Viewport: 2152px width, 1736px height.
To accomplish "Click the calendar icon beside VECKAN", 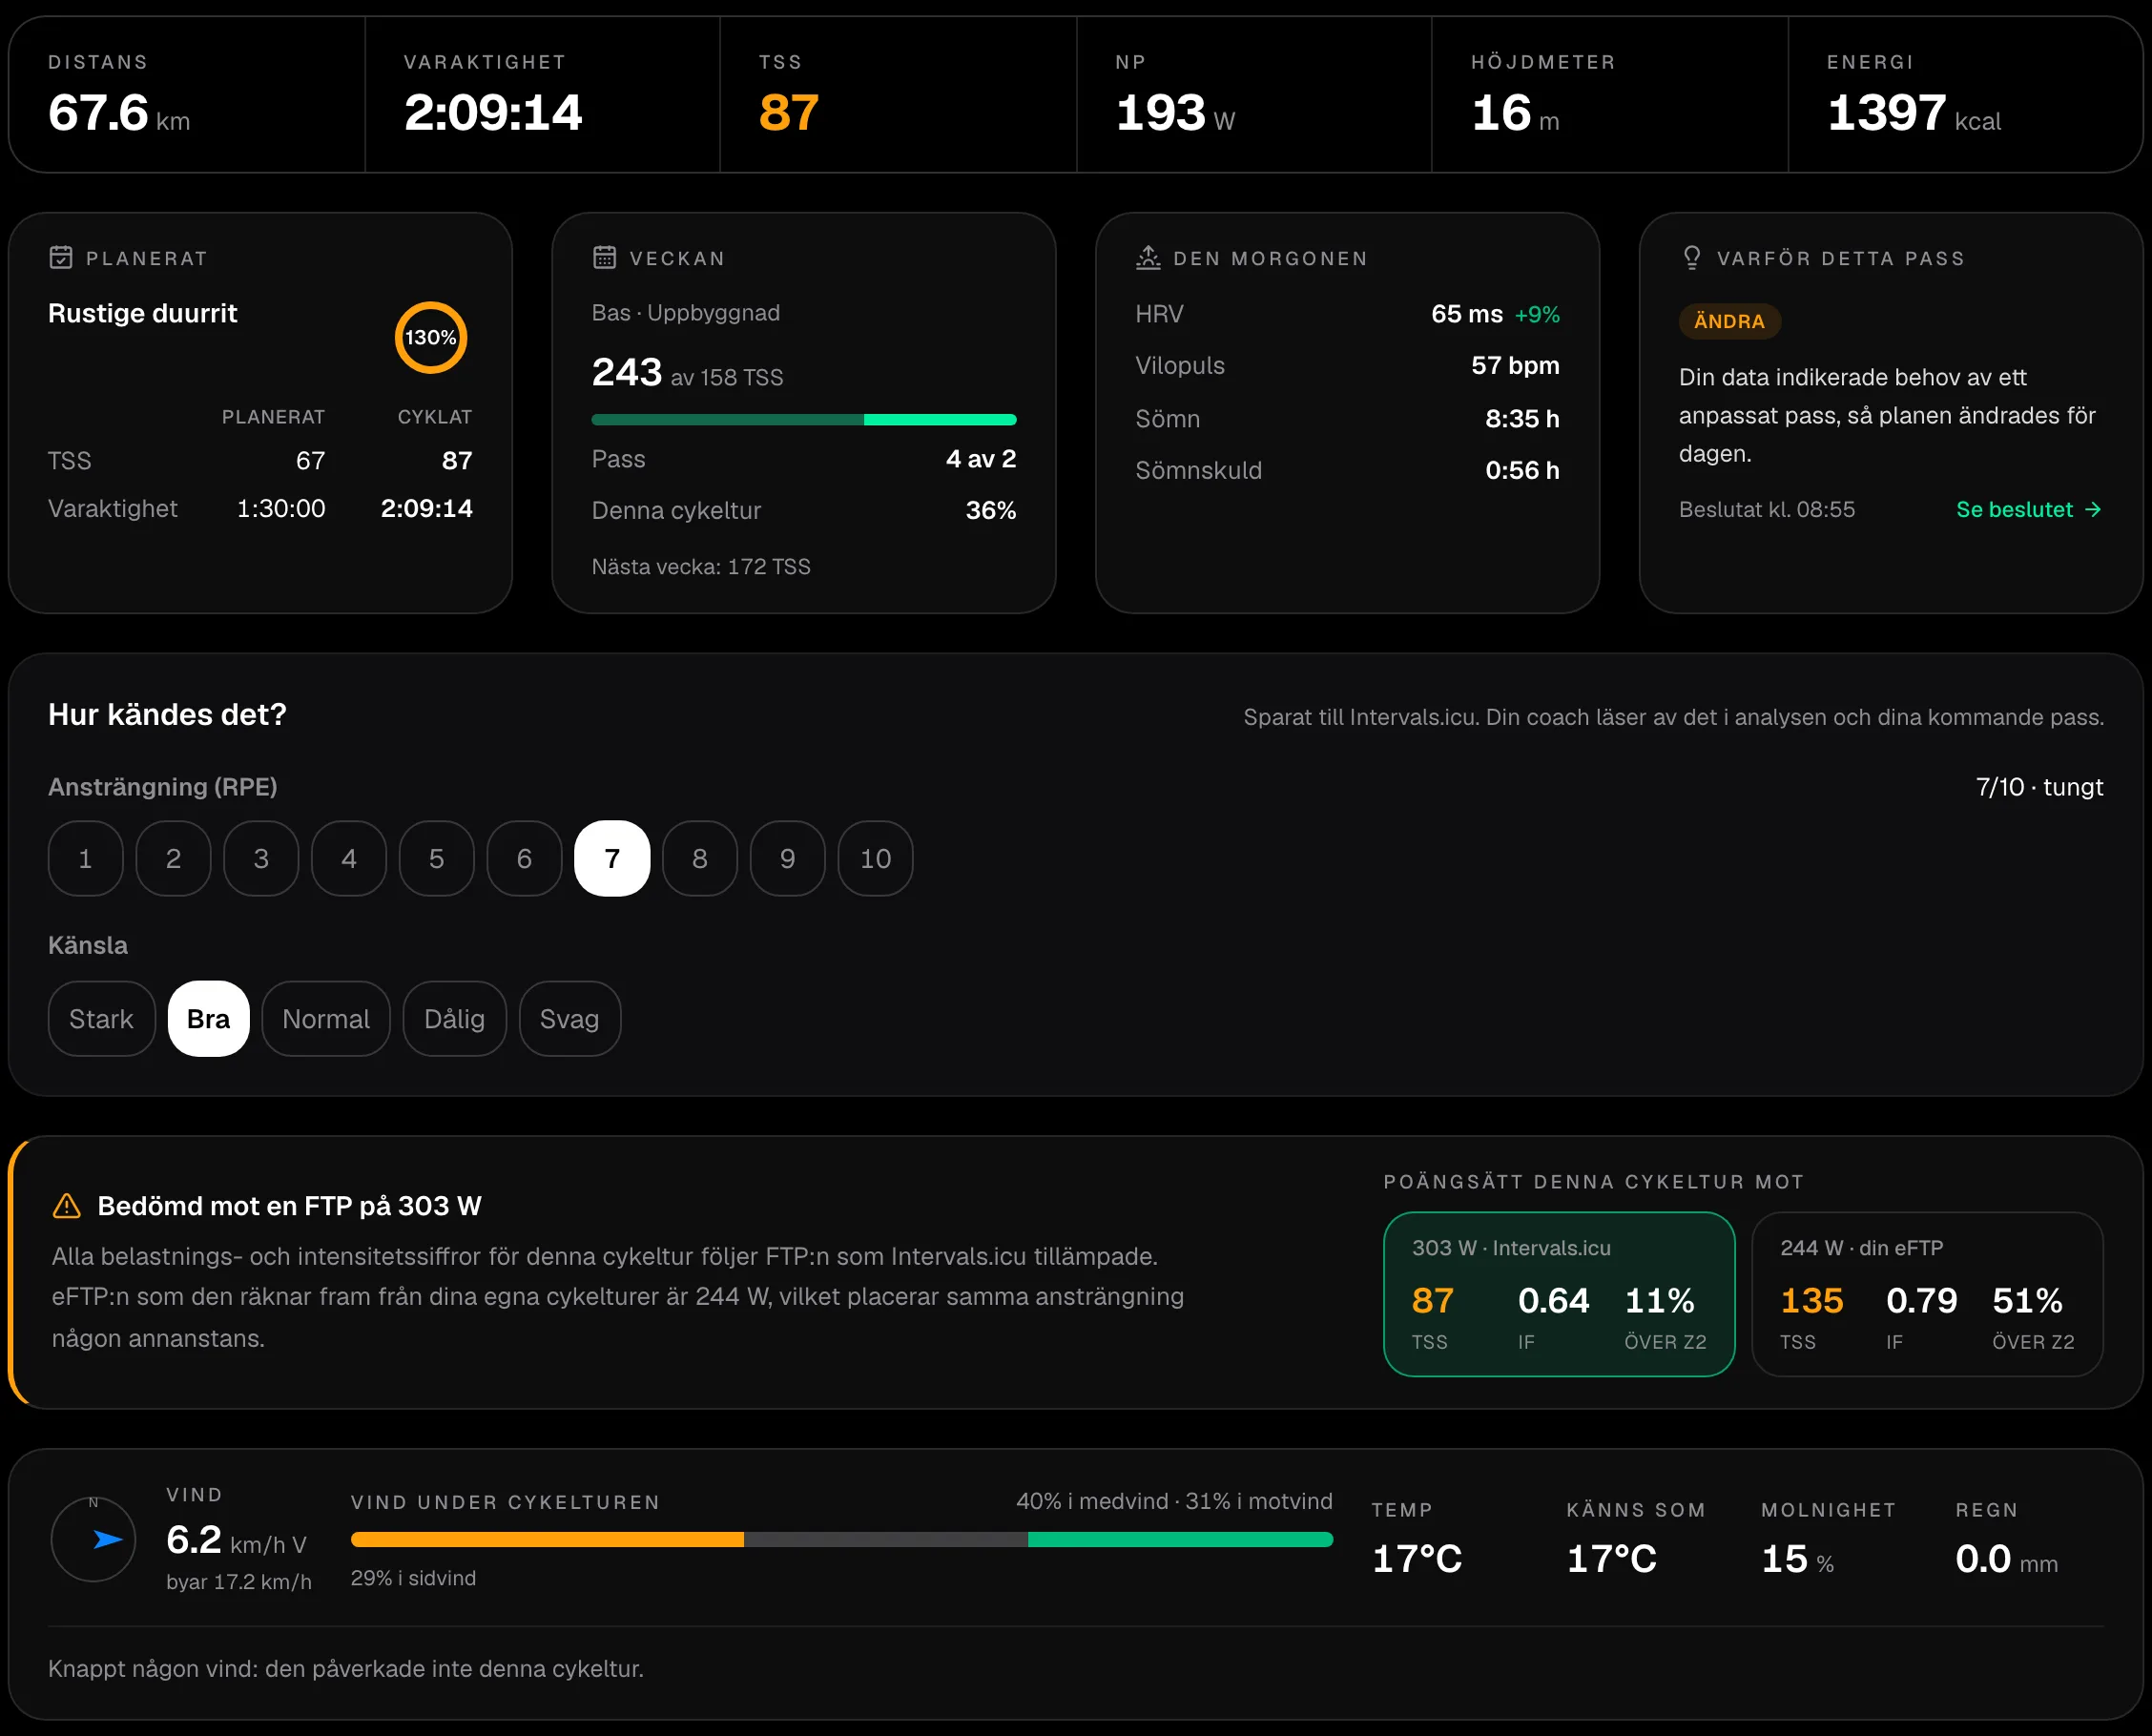I will 604,258.
